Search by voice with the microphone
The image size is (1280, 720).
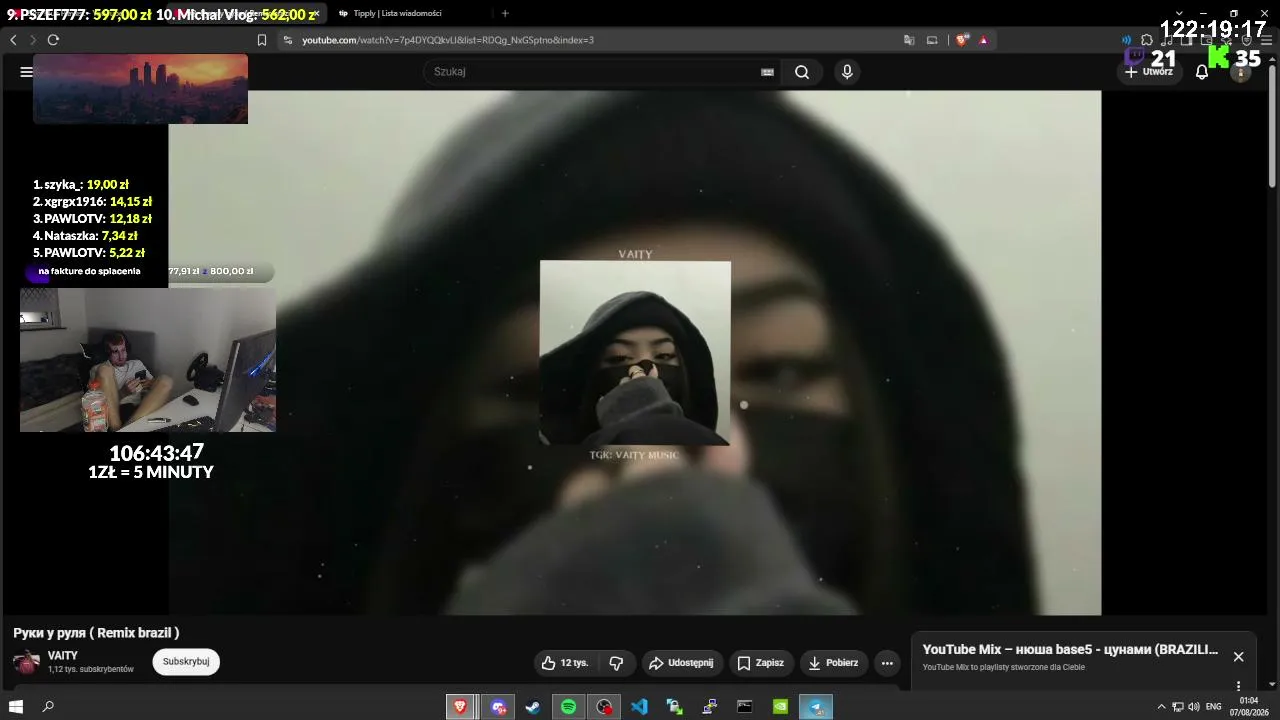pyautogui.click(x=847, y=72)
